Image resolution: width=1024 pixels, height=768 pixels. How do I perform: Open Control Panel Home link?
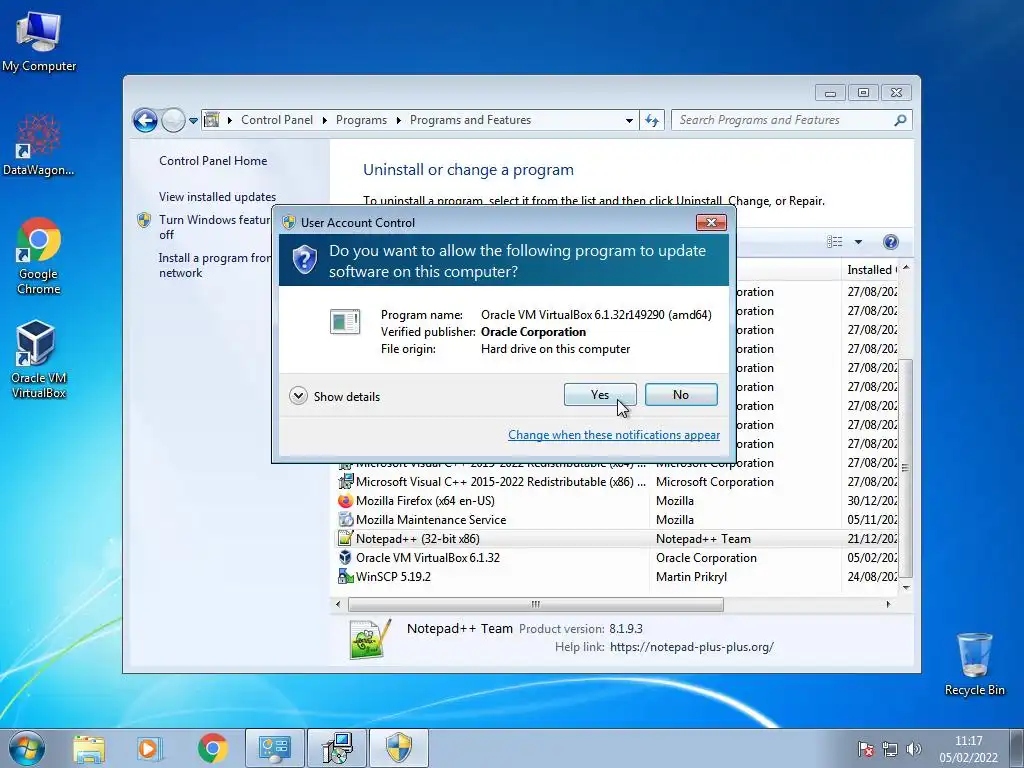click(x=213, y=161)
